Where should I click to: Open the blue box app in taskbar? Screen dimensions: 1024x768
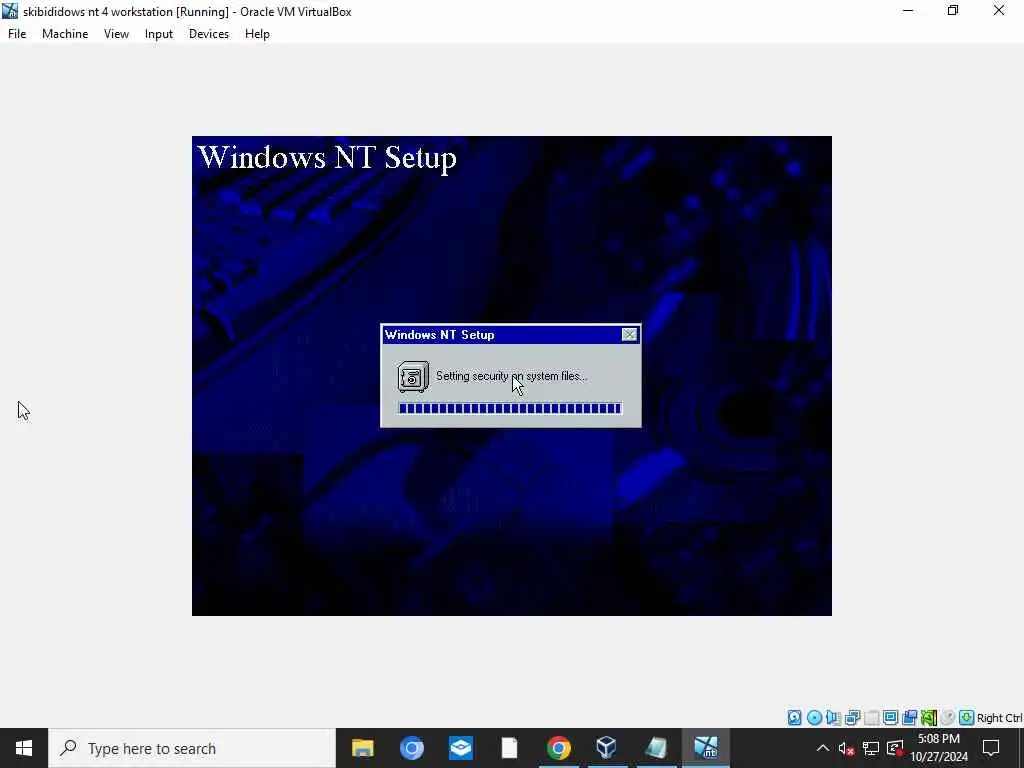point(460,748)
